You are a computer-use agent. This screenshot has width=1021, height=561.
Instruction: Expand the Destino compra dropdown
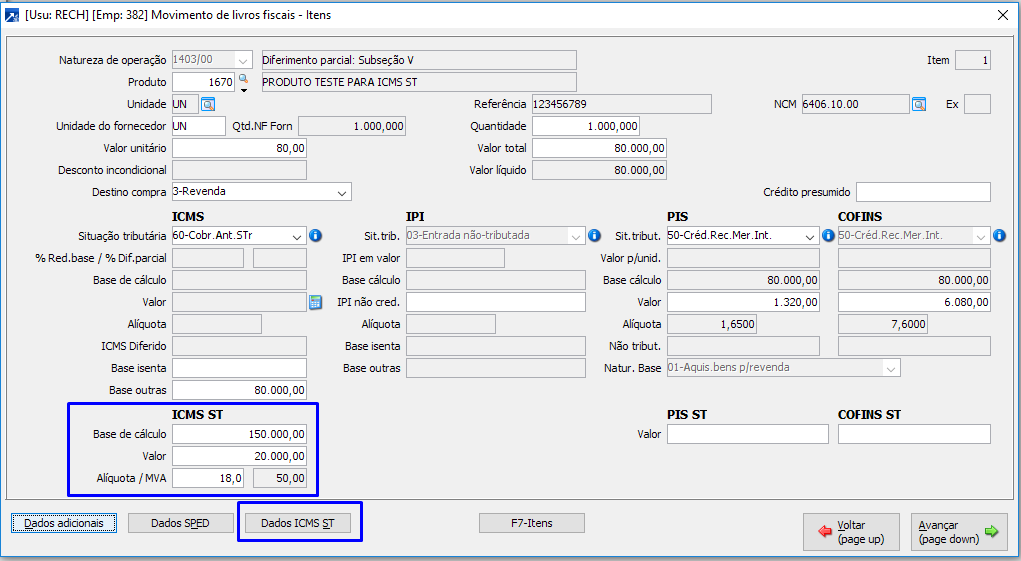(341, 192)
